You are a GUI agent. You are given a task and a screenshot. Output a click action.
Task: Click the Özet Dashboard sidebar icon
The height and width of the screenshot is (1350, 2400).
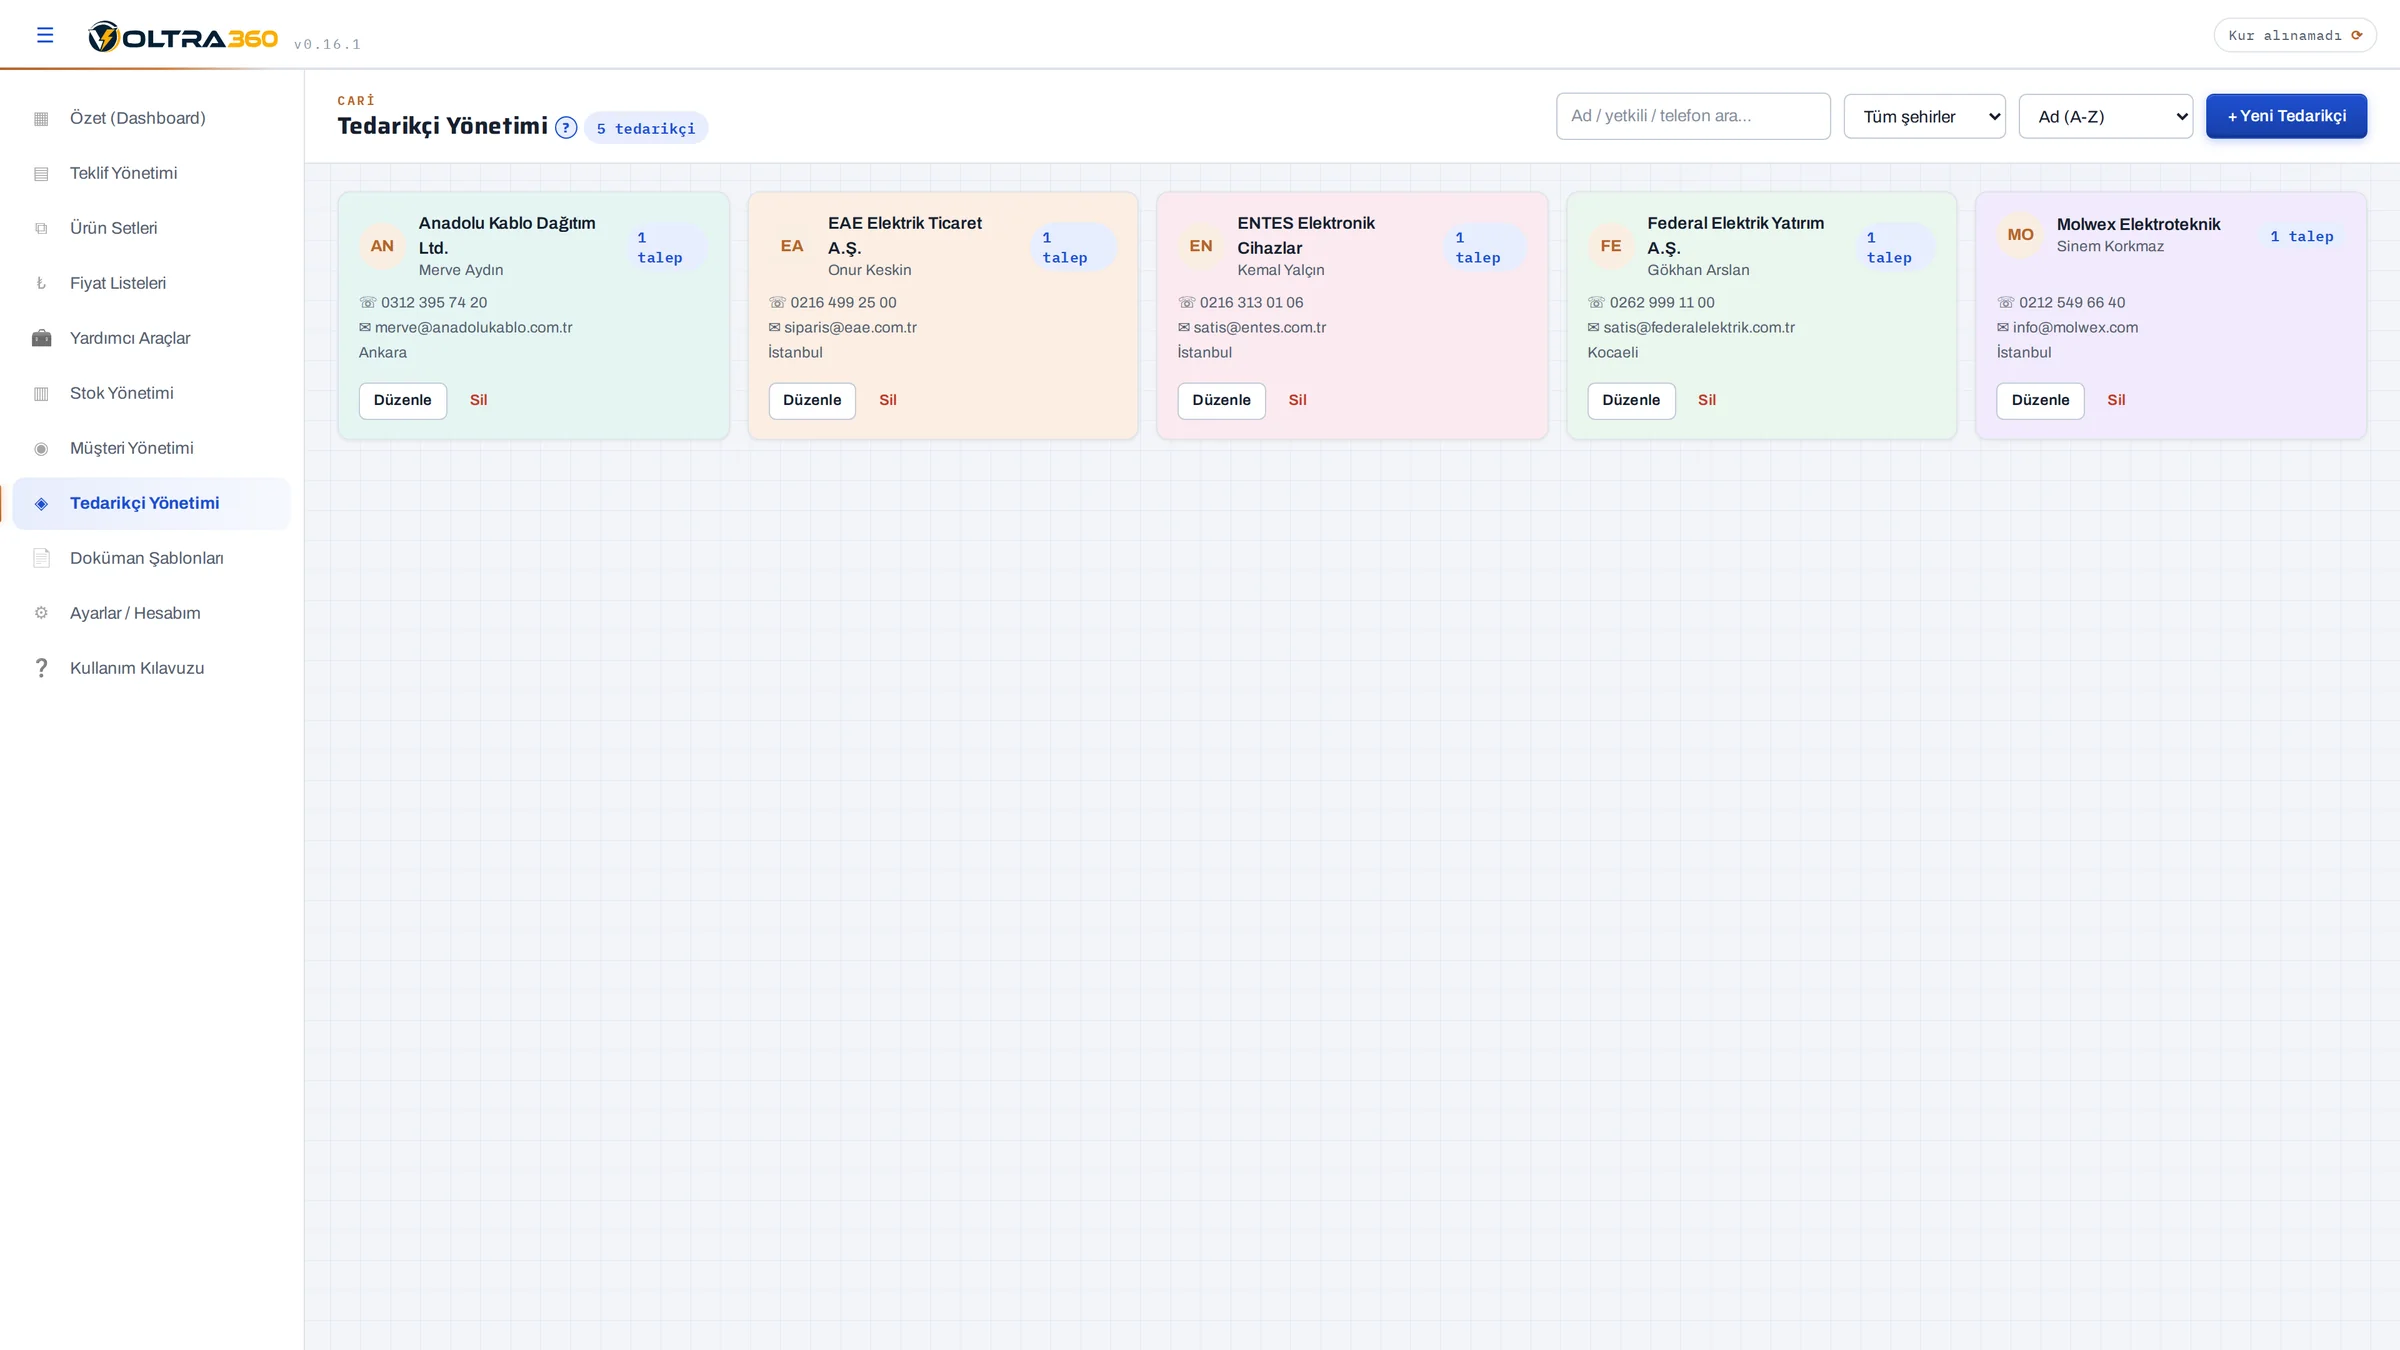pos(41,119)
